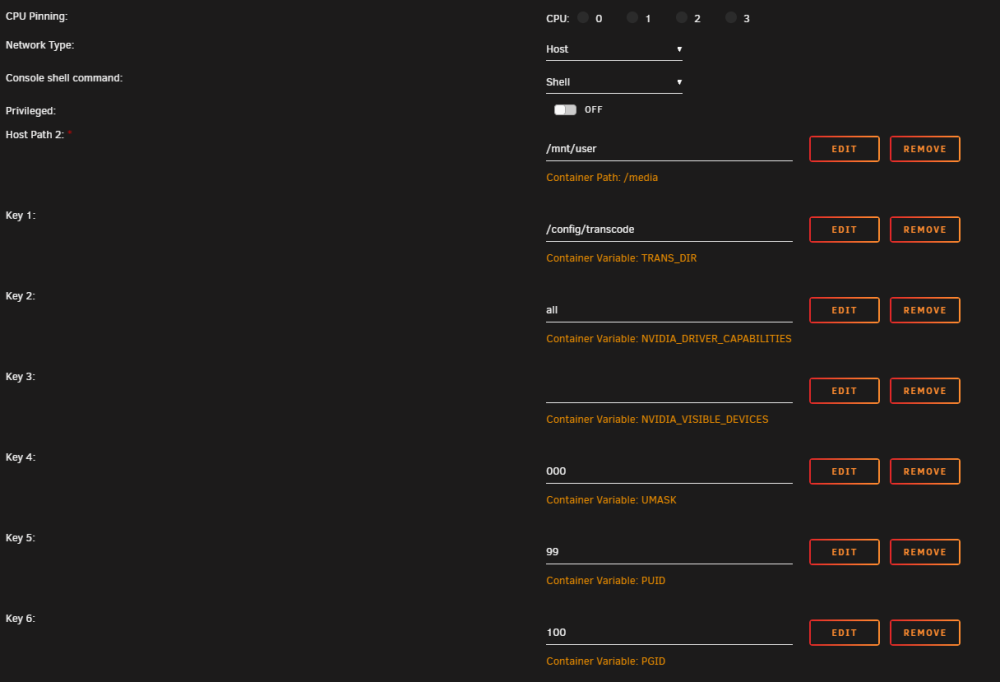Click 'Container Variable: NVIDIA_DRIVER_CAPABILITIES' text
This screenshot has height=682, width=1000.
coord(668,339)
